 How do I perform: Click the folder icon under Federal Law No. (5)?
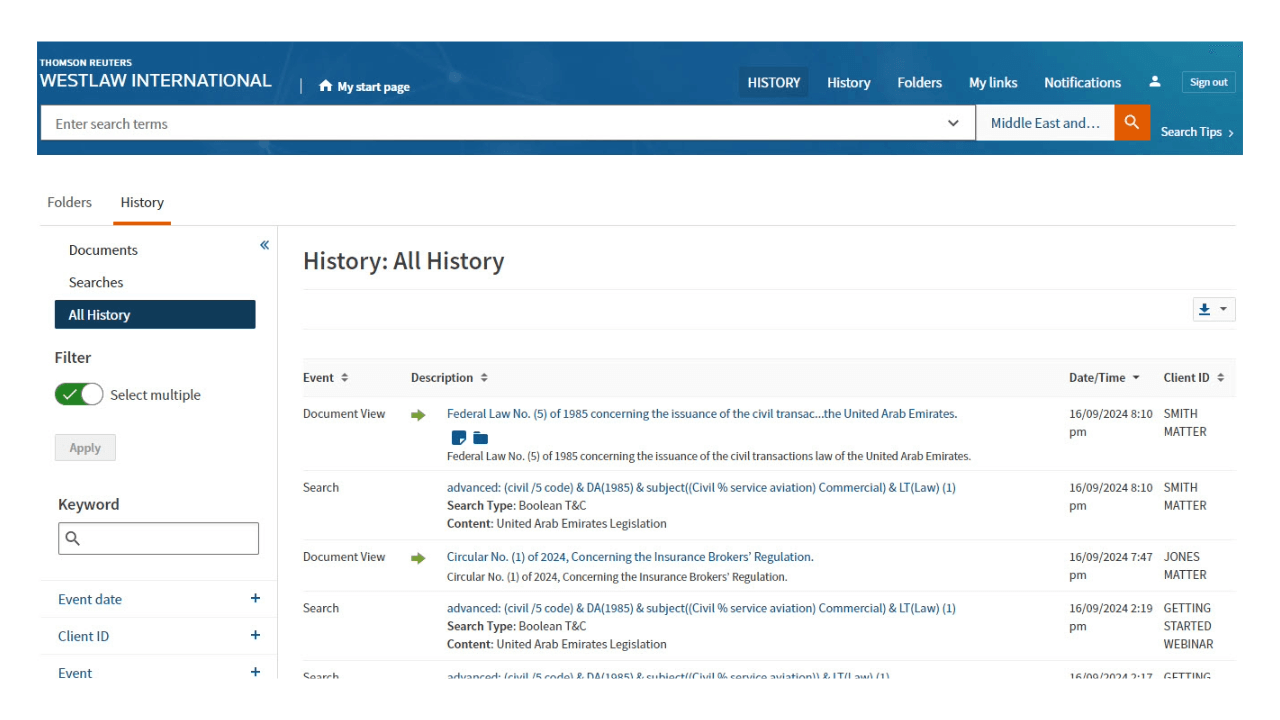(x=480, y=437)
